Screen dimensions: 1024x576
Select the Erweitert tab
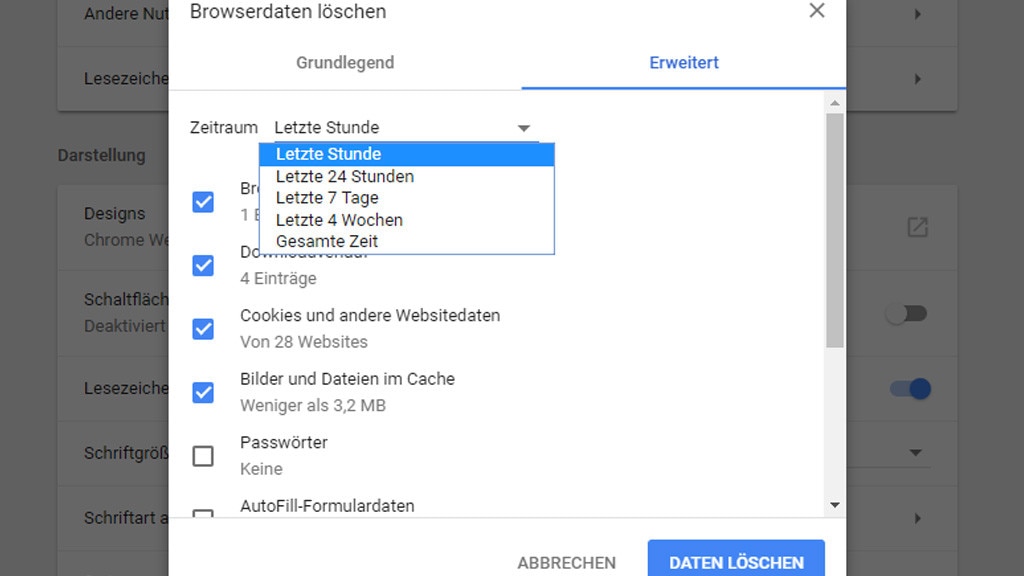[684, 63]
